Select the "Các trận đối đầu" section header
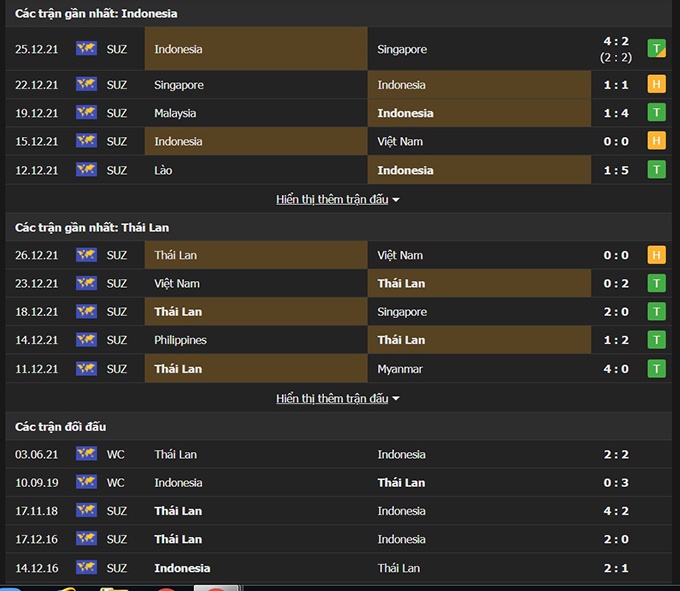680x591 pixels. coord(60,427)
